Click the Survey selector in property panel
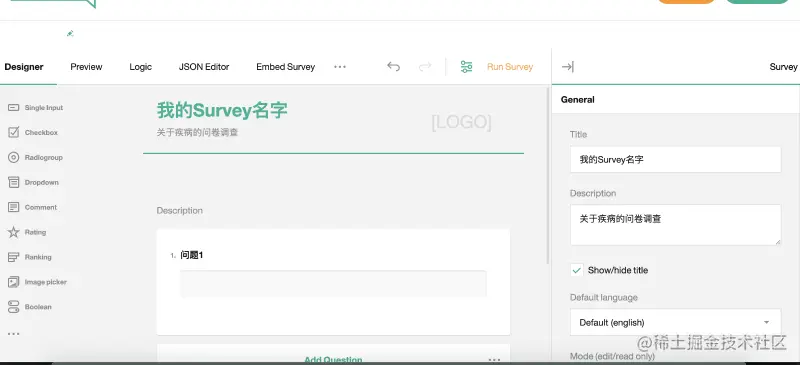 pyautogui.click(x=783, y=67)
